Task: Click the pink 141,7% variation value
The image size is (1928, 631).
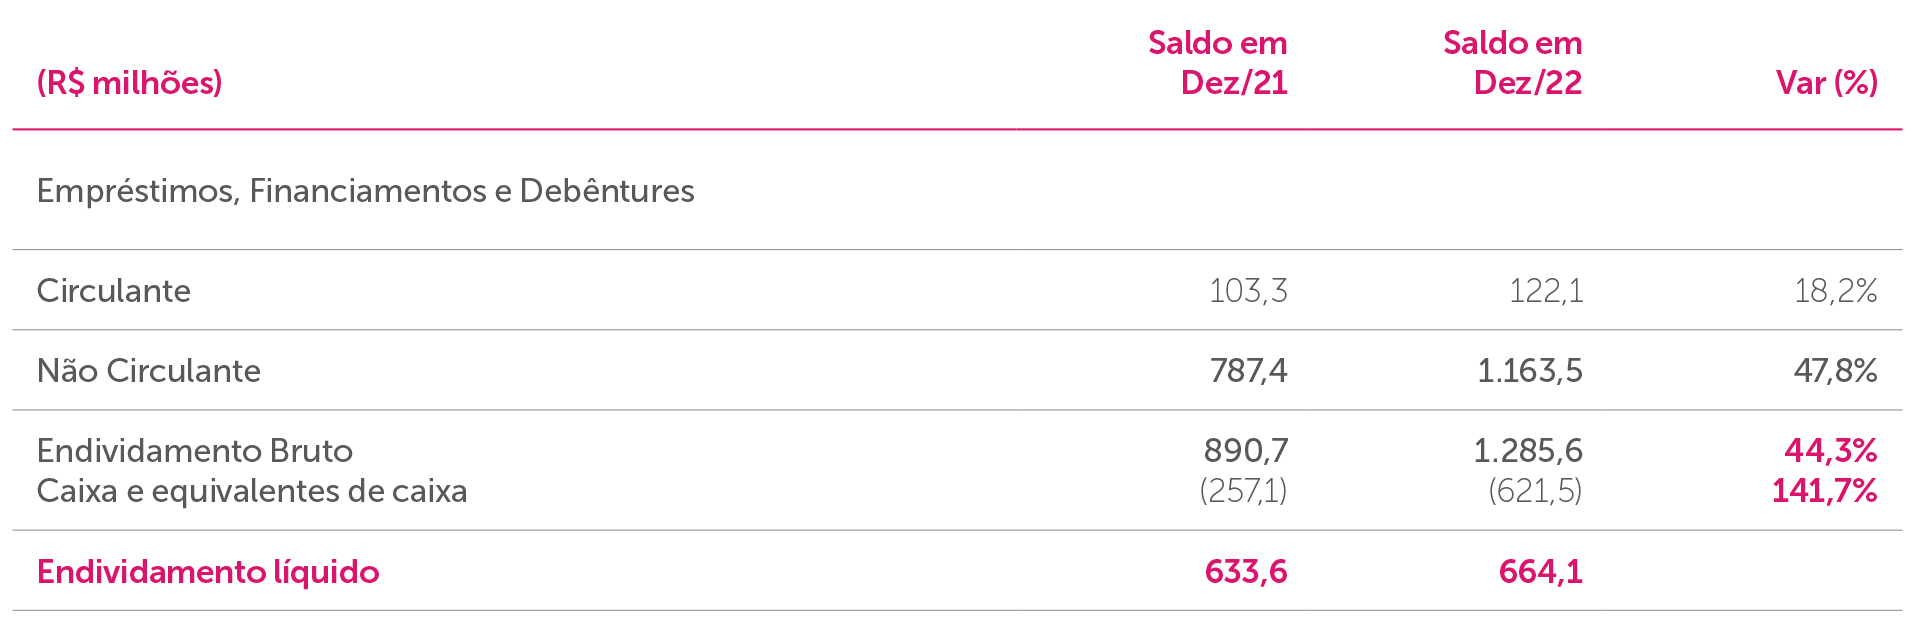Action: coord(1824,490)
